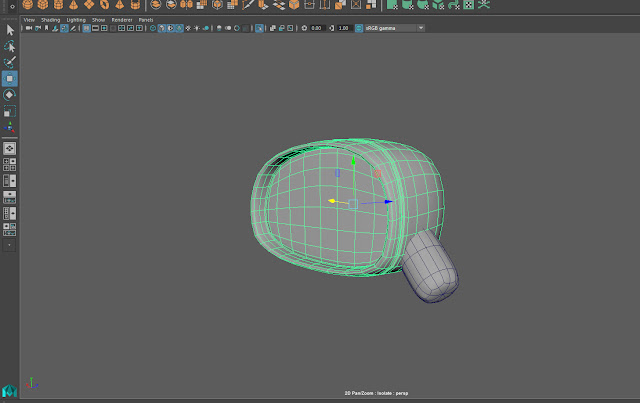Click the yellow X-axis manipulator handle
This screenshot has width=640, height=403.
(x=332, y=201)
